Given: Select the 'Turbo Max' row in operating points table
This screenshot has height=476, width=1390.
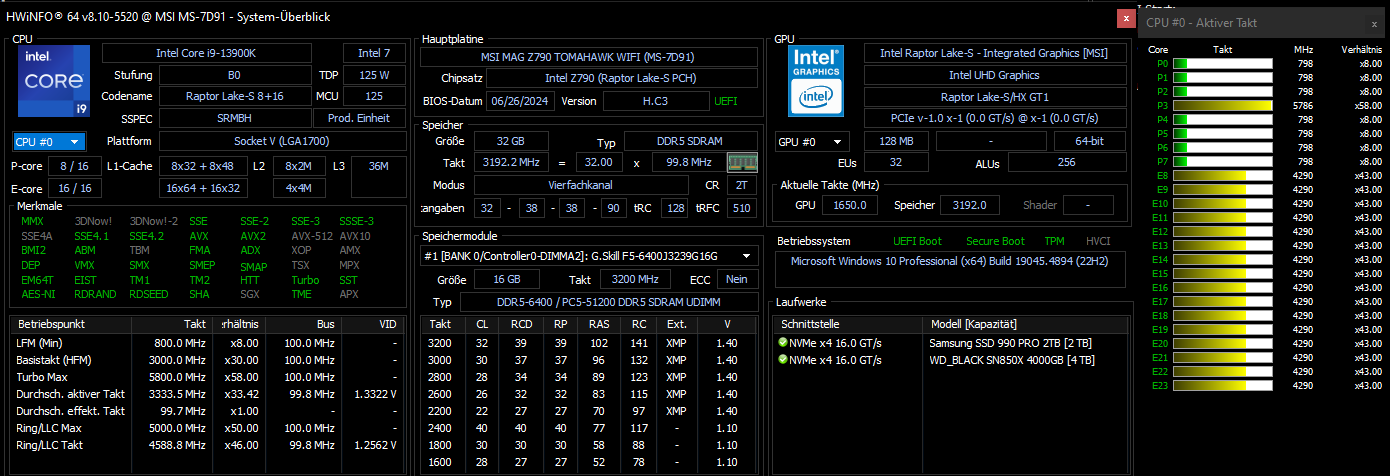Looking at the screenshot, I should coord(209,376).
